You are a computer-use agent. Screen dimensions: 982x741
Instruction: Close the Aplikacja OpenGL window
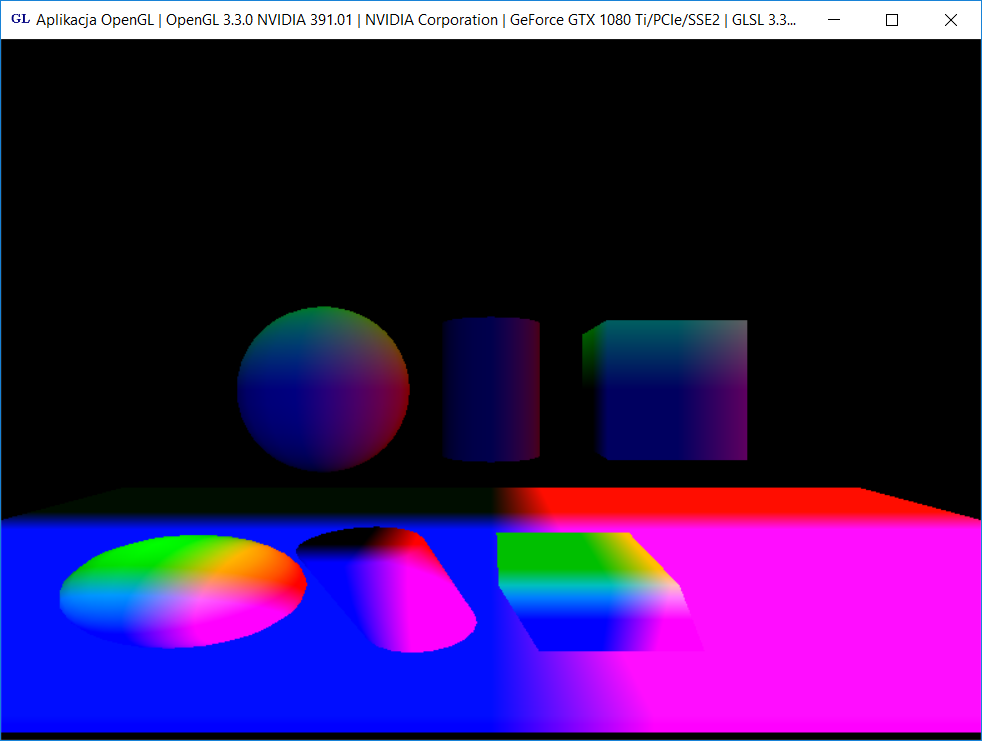(951, 20)
